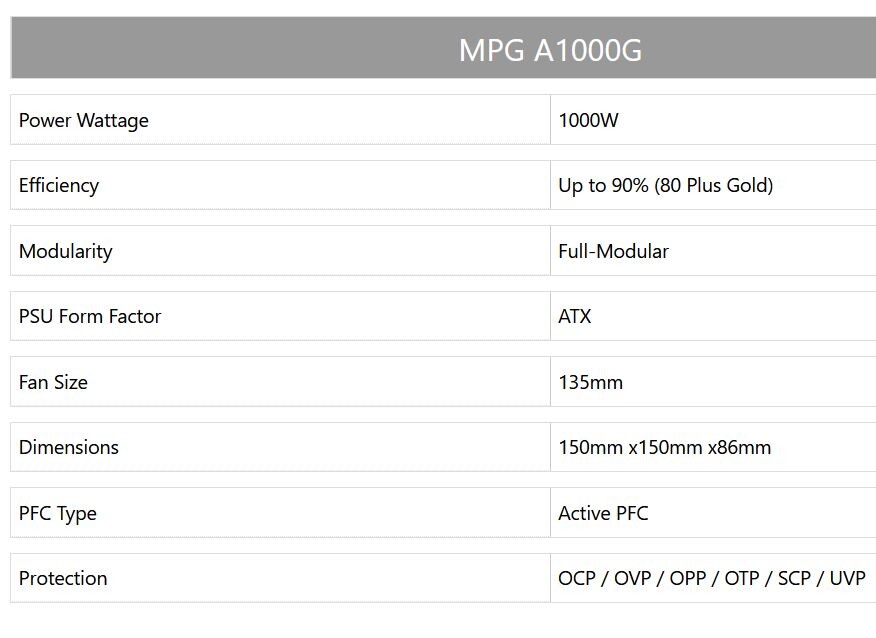Click the OTP protection entry

[x=743, y=578]
